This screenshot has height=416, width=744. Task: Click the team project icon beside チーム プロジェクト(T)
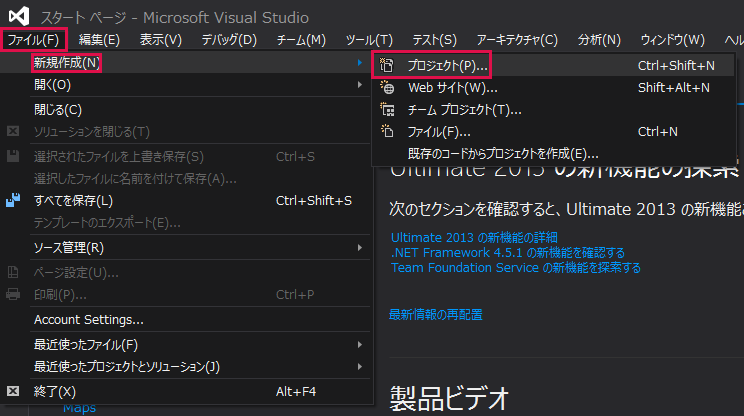point(387,110)
